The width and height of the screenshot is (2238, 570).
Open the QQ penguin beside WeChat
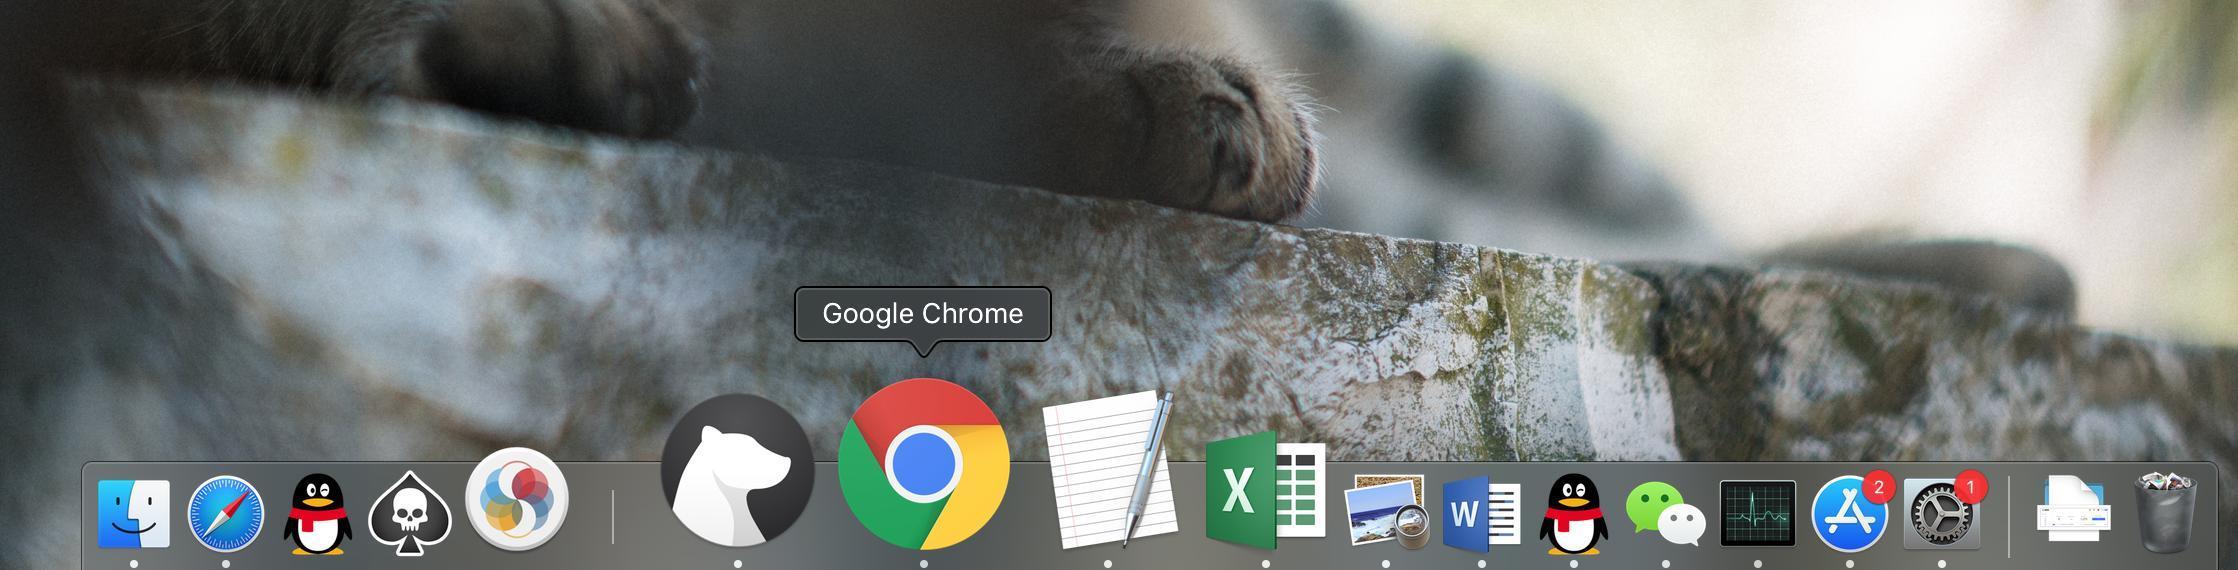(x=1574, y=514)
